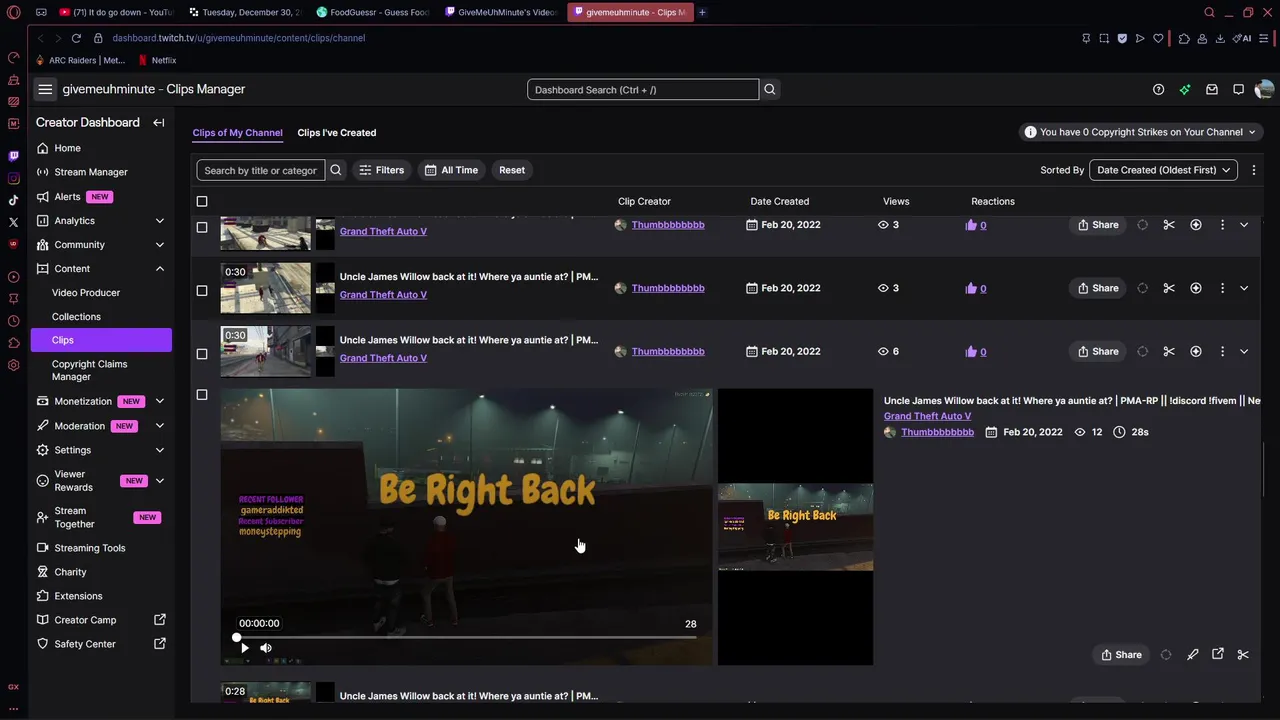Open the dashboard help question-mark icon
Screen dimensions: 1280x720
[x=1158, y=89]
